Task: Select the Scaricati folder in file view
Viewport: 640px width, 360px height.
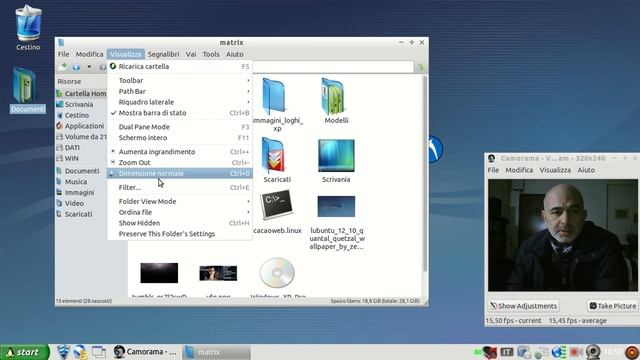Action: tap(273, 155)
